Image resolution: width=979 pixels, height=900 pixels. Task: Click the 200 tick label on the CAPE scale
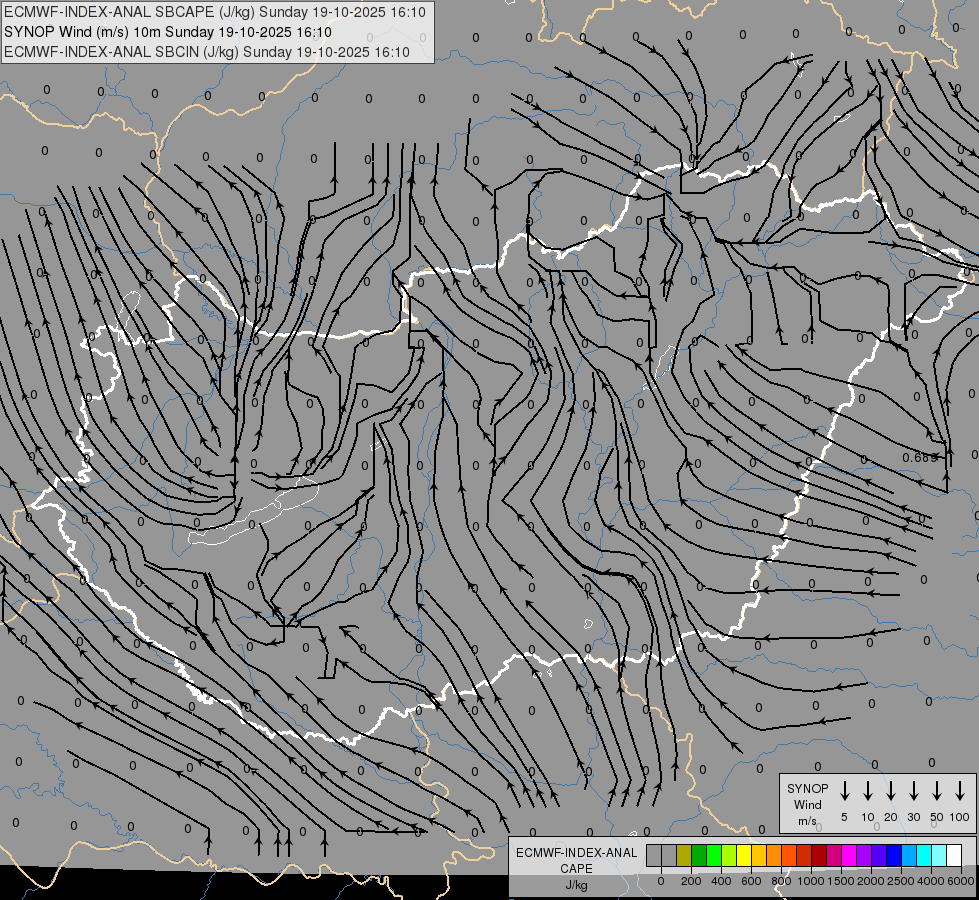click(x=691, y=881)
